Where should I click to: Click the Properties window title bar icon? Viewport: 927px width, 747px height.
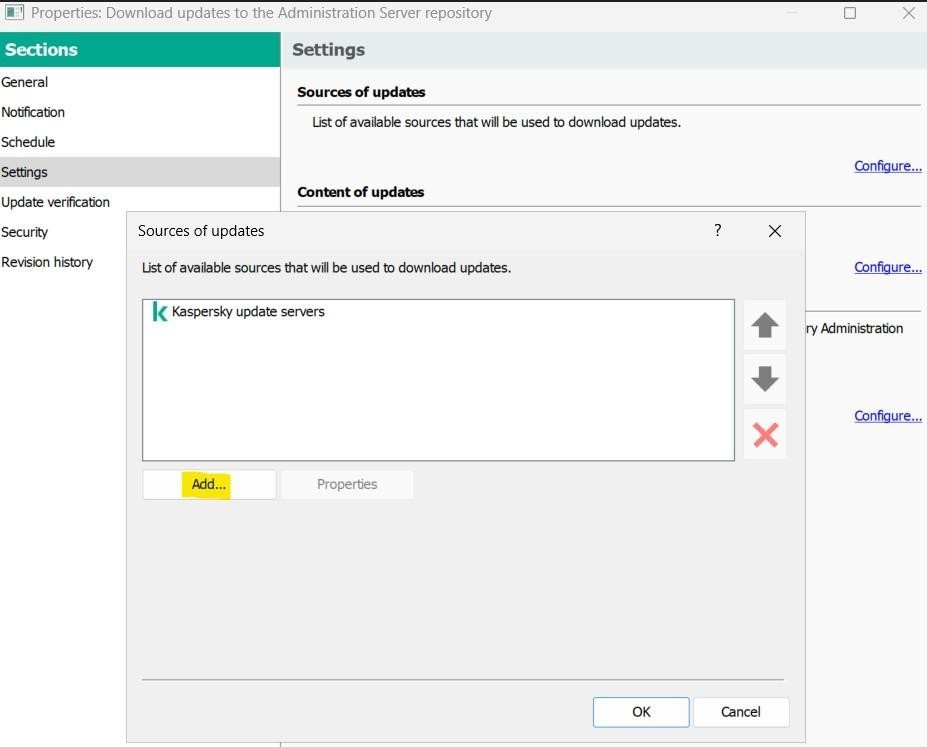click(14, 13)
